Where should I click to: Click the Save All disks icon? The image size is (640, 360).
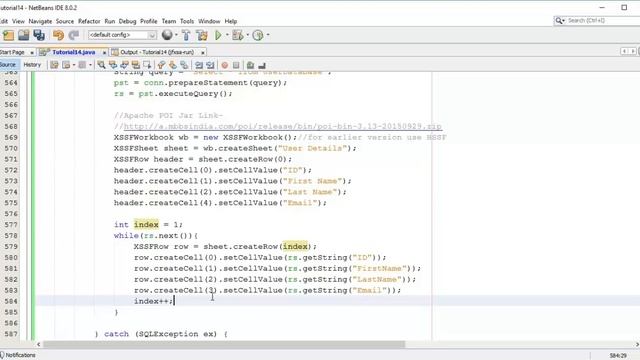click(x=39, y=35)
